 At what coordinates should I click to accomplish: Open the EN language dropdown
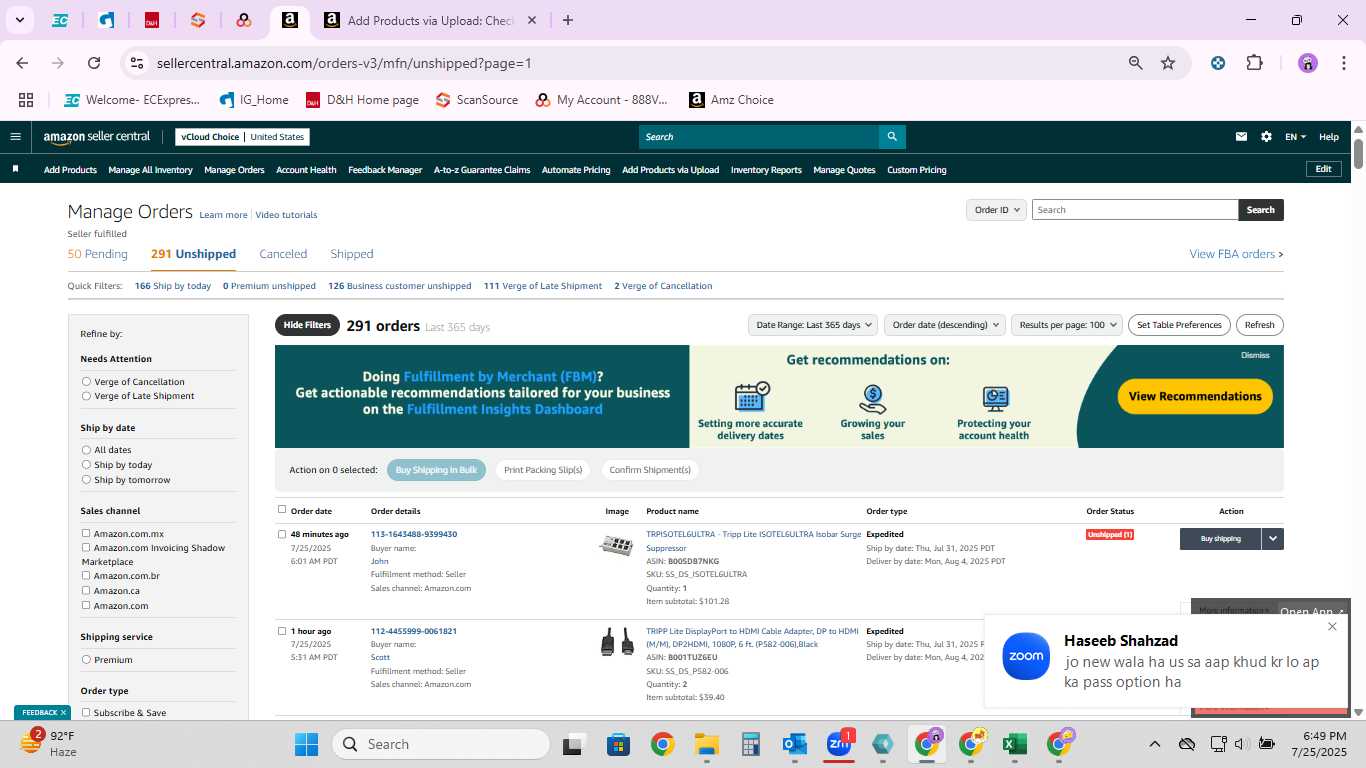click(1295, 137)
